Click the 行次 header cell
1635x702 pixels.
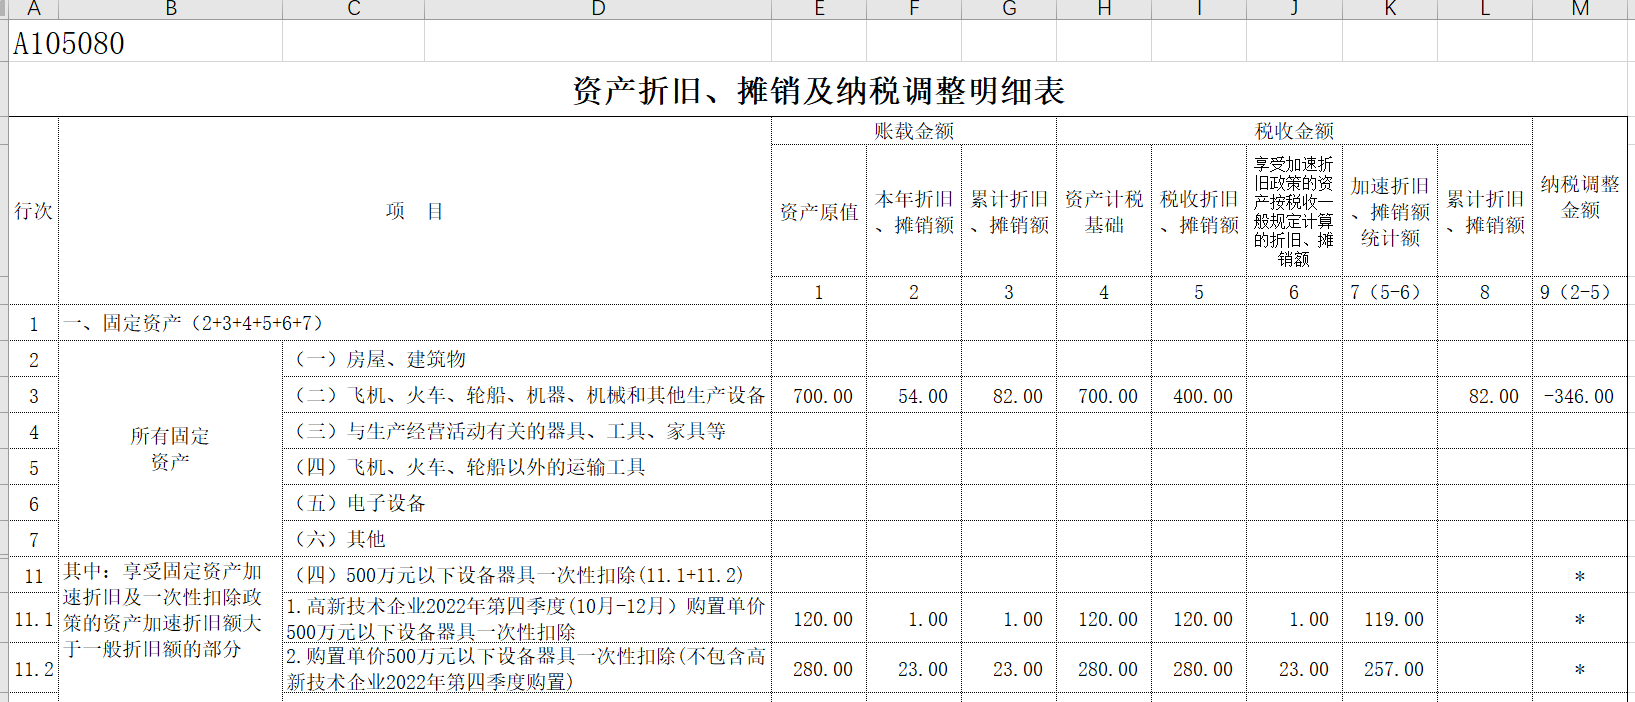[33, 211]
